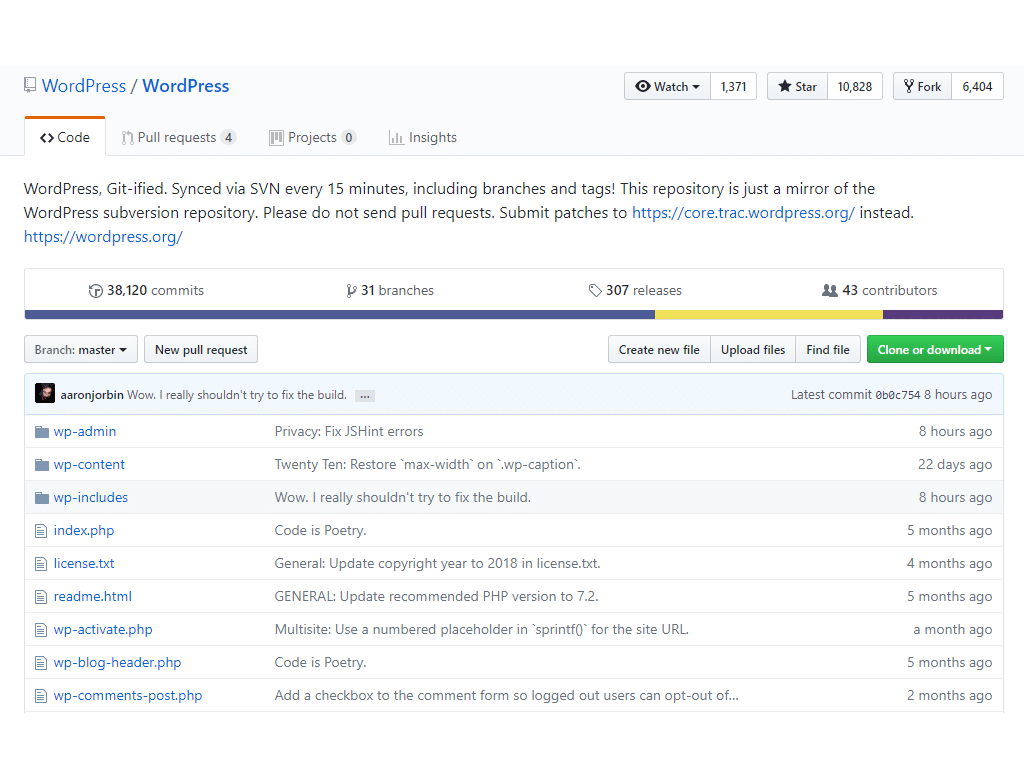Image resolution: width=1024 pixels, height=768 pixels.
Task: Click the file icon next to wp-blog-header.php
Action: [41, 663]
